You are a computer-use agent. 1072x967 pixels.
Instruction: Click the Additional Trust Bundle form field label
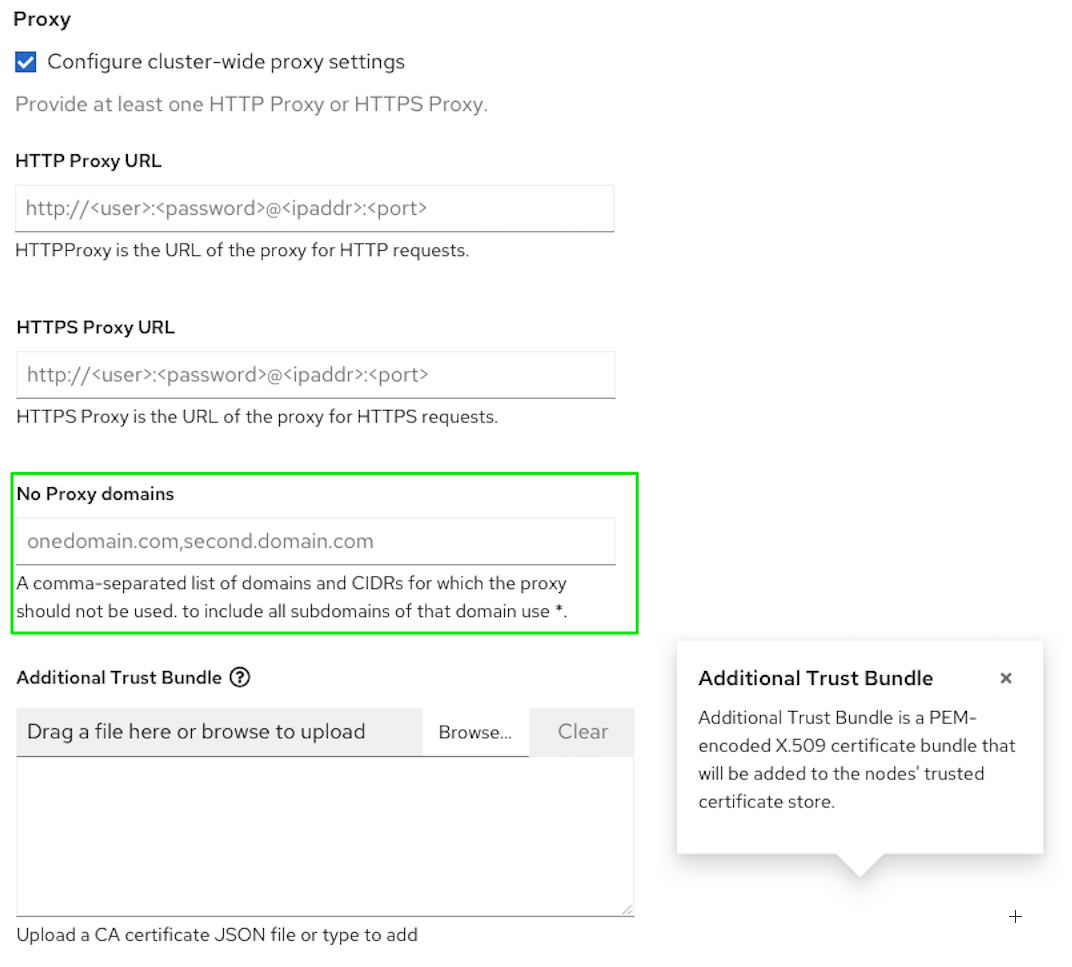119,677
